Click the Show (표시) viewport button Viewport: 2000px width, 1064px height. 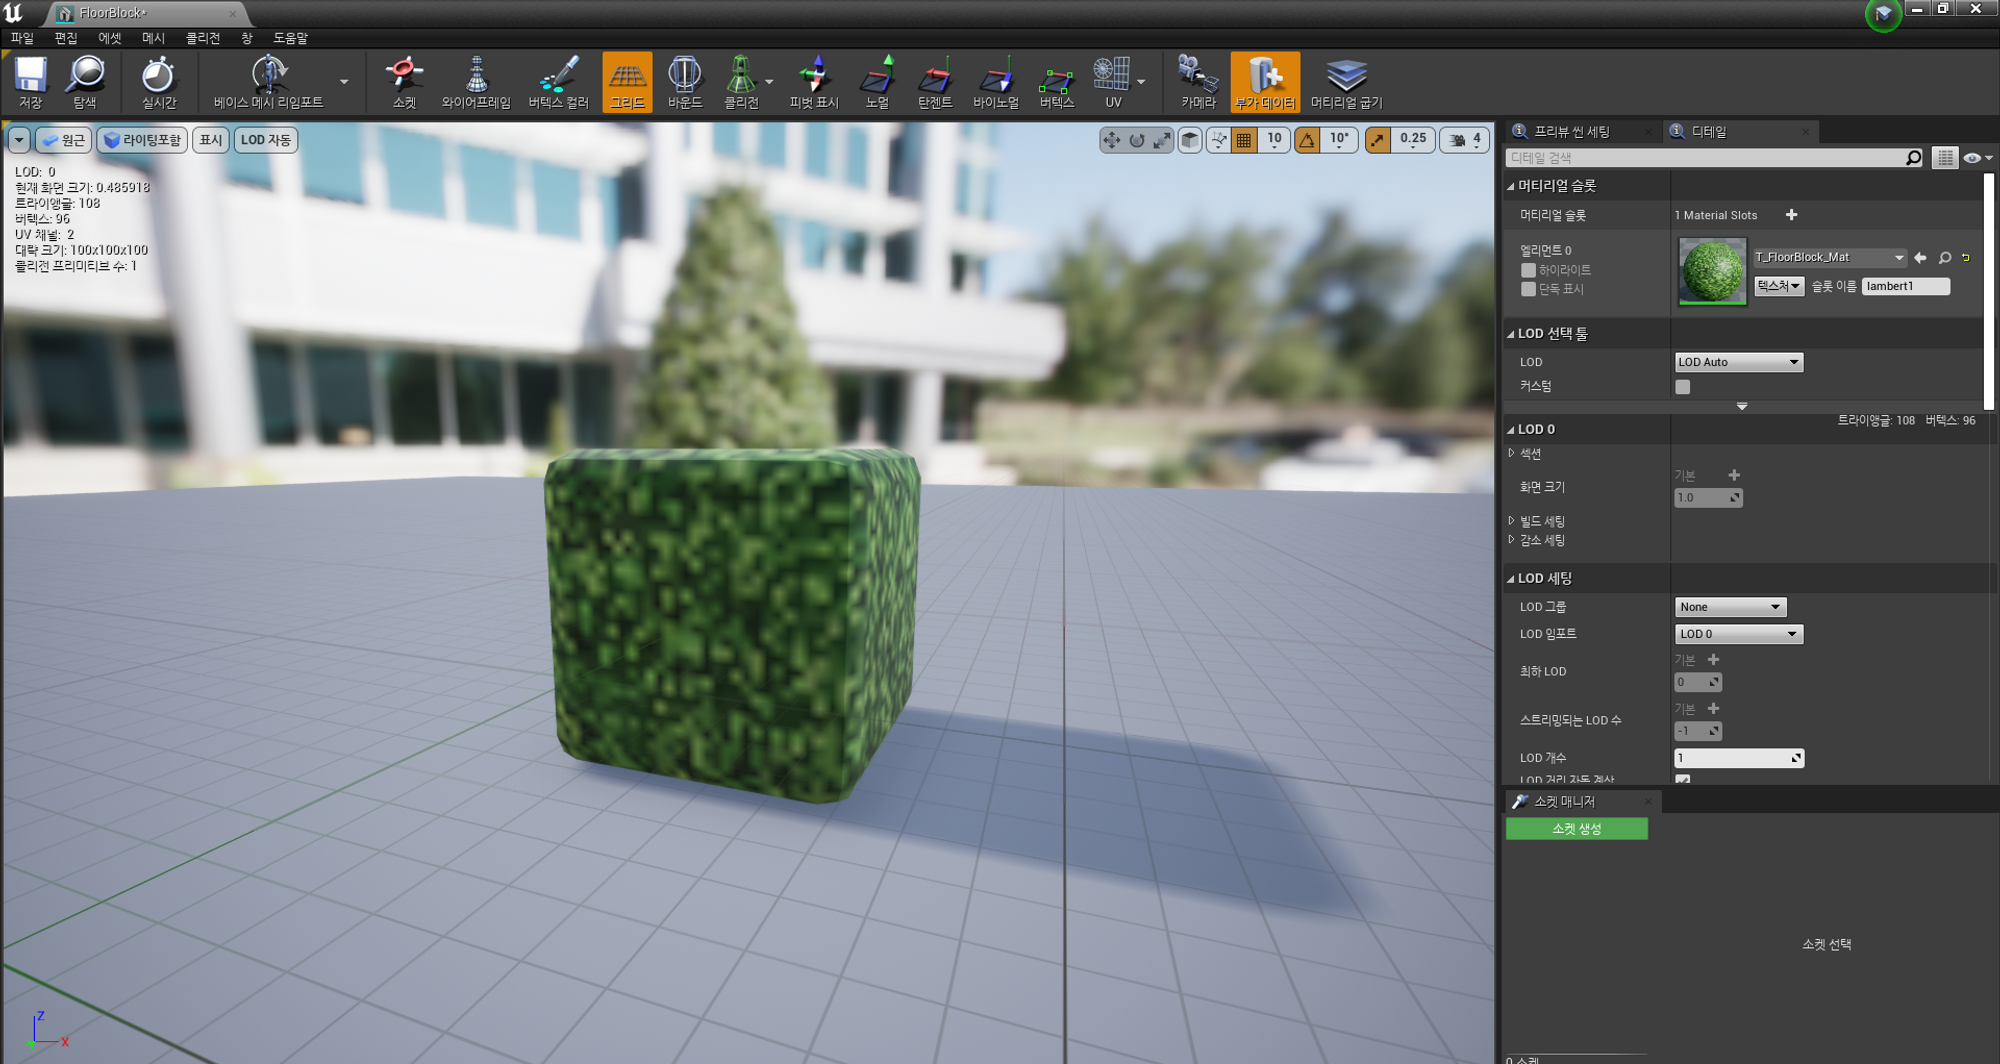point(210,140)
